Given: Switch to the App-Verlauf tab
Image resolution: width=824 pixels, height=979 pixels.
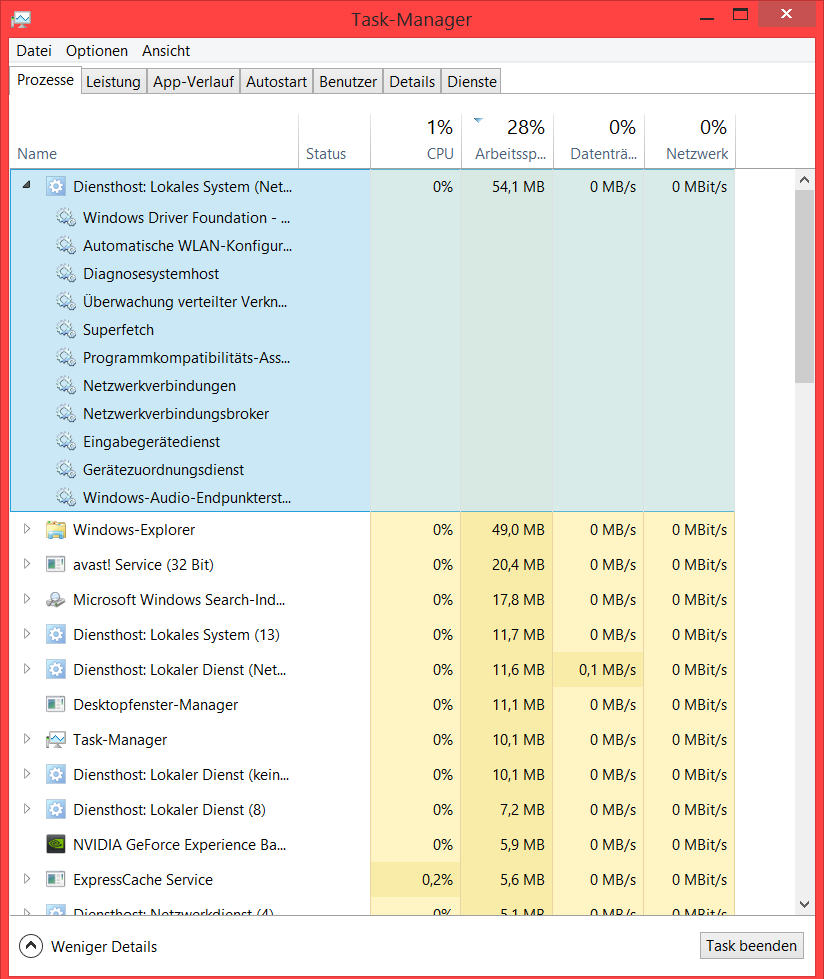Looking at the screenshot, I should (x=194, y=82).
